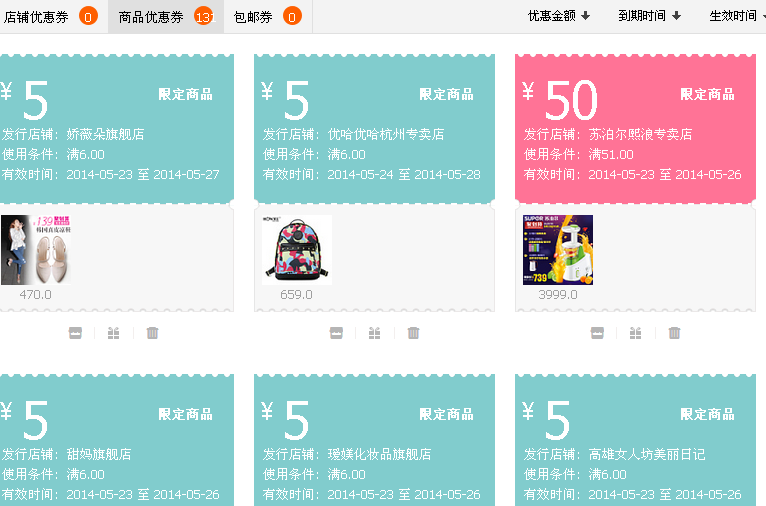Viewport: 766px width, 506px height.
Task: Click the shop icon under the 苏泊尔熙浪专卖店 coupon
Action: (x=597, y=333)
